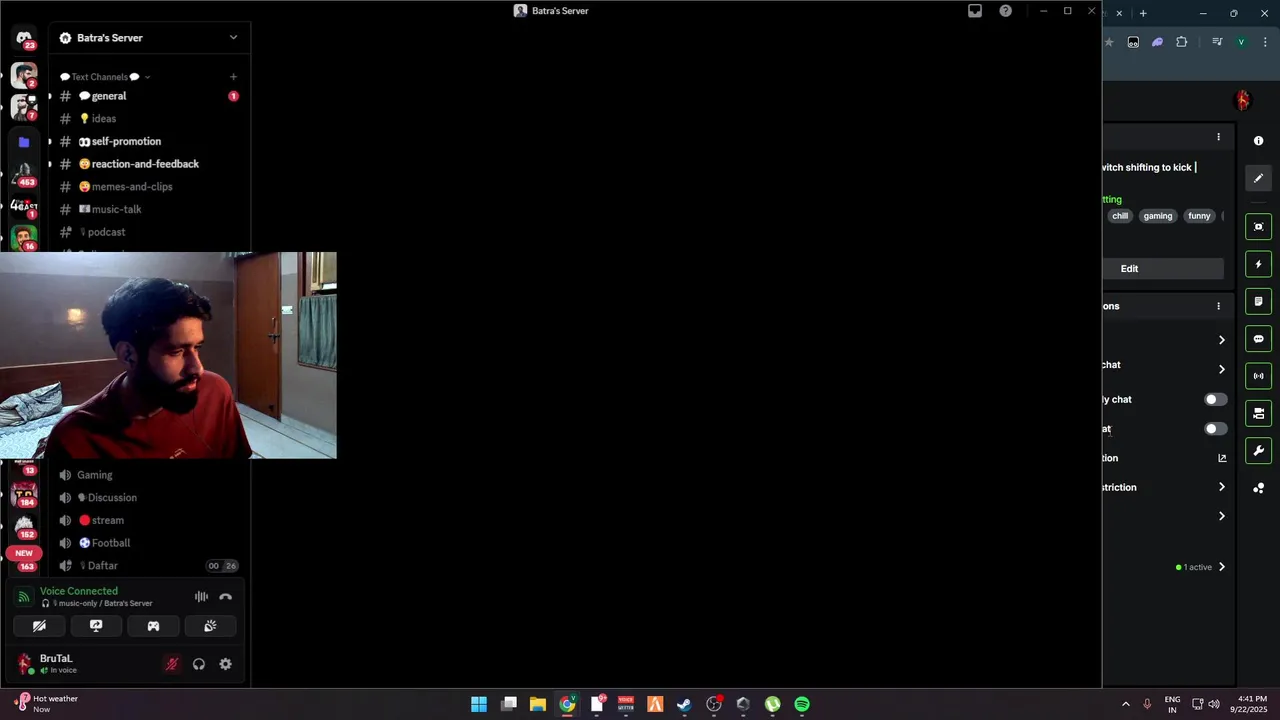Open voice connection quality signal icon

pos(25,597)
